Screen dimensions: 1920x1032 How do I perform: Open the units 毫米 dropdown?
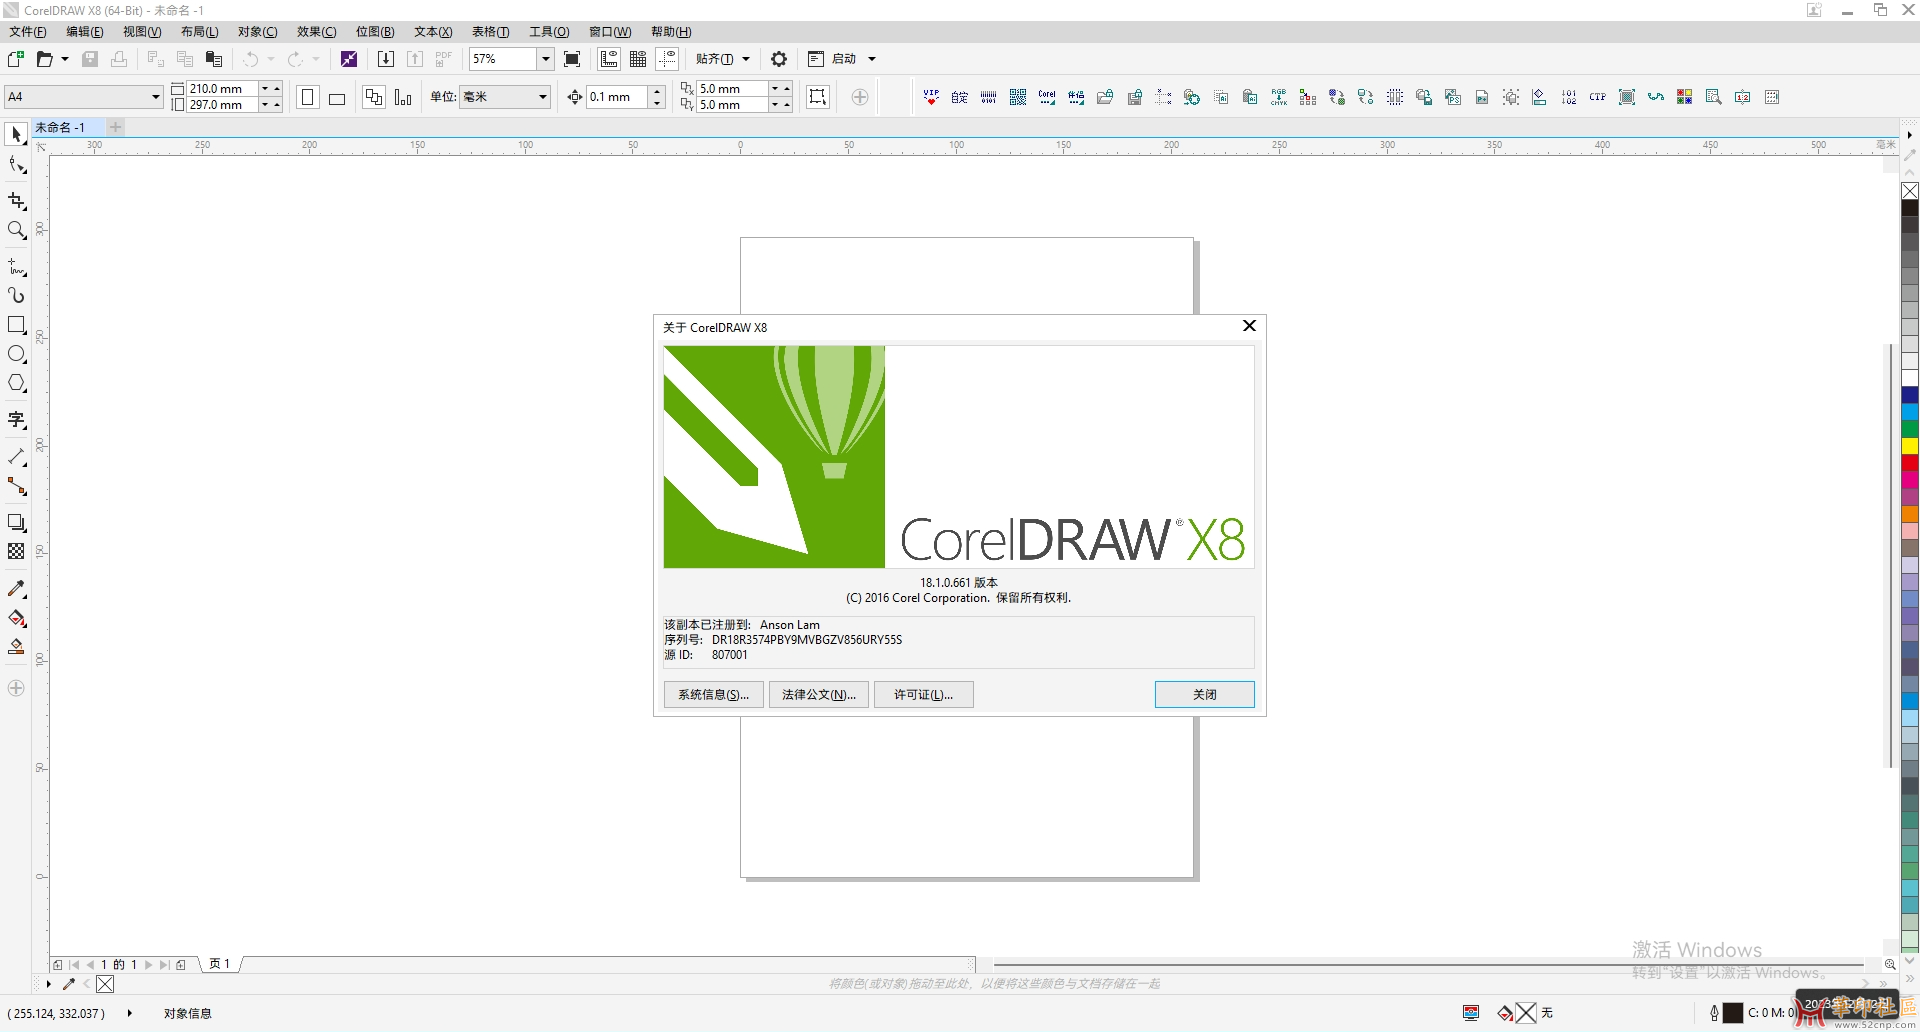pyautogui.click(x=543, y=97)
